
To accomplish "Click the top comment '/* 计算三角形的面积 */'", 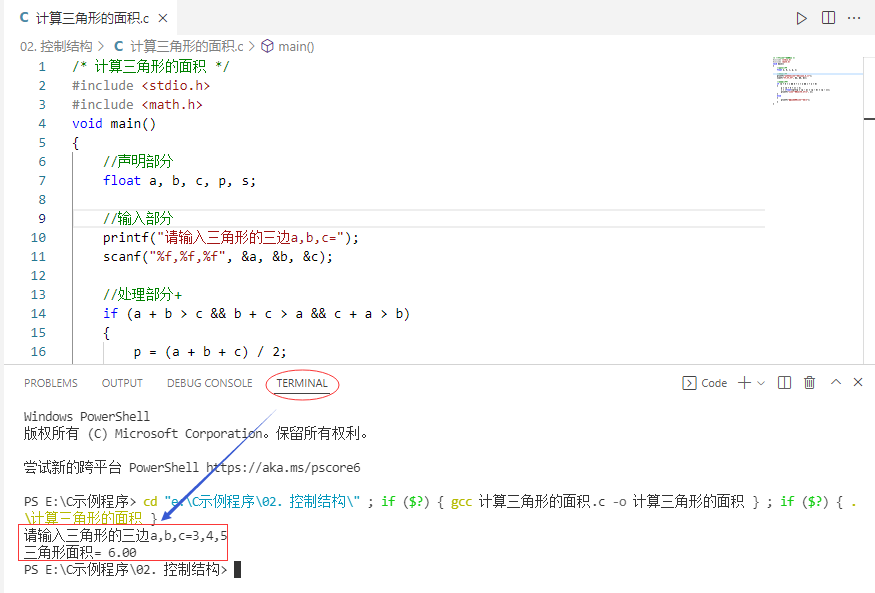I will (x=151, y=67).
